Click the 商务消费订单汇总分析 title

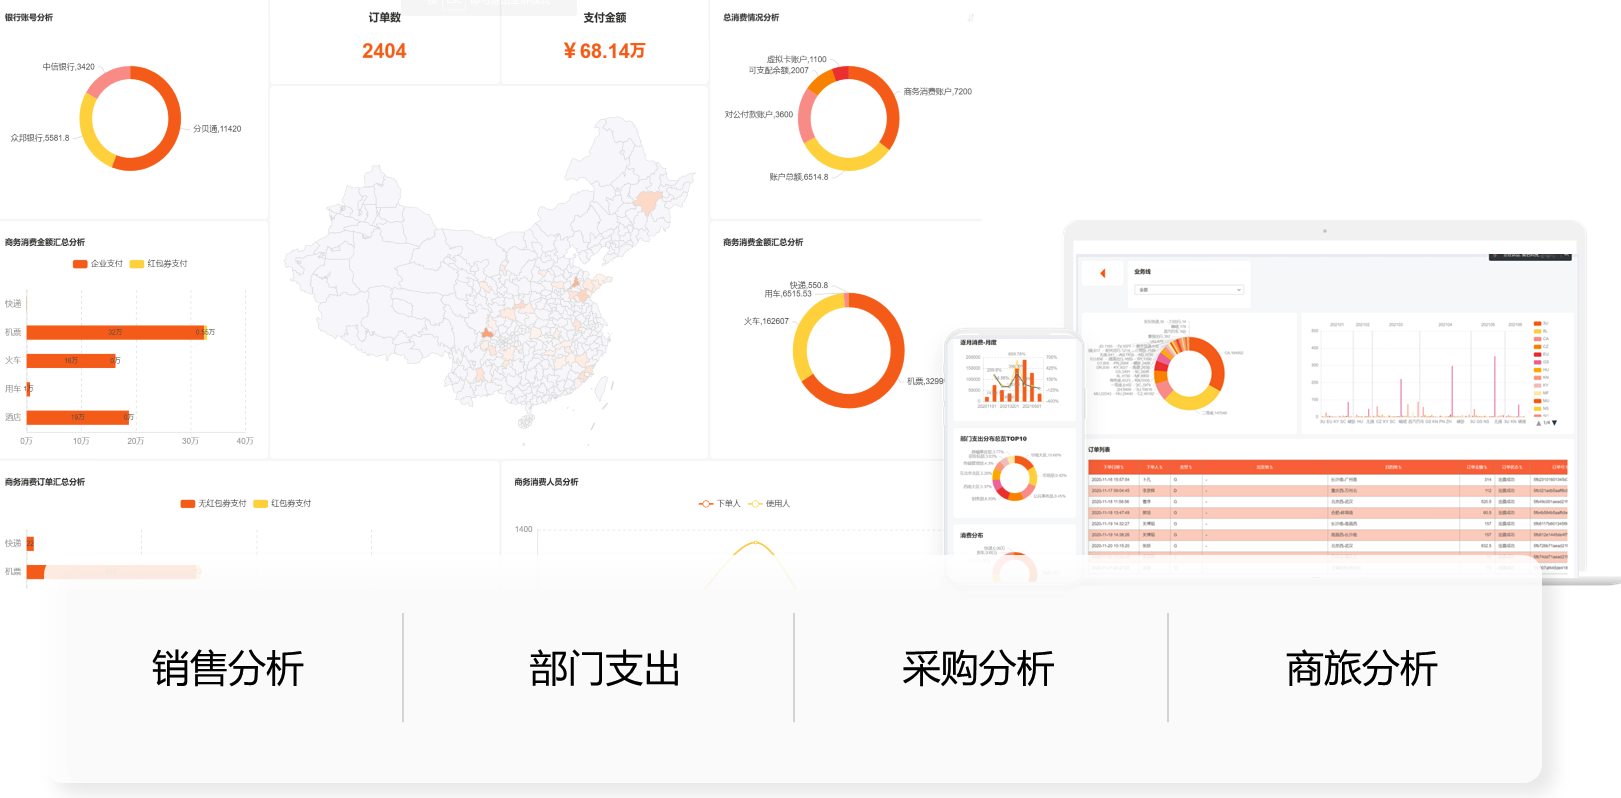click(45, 482)
